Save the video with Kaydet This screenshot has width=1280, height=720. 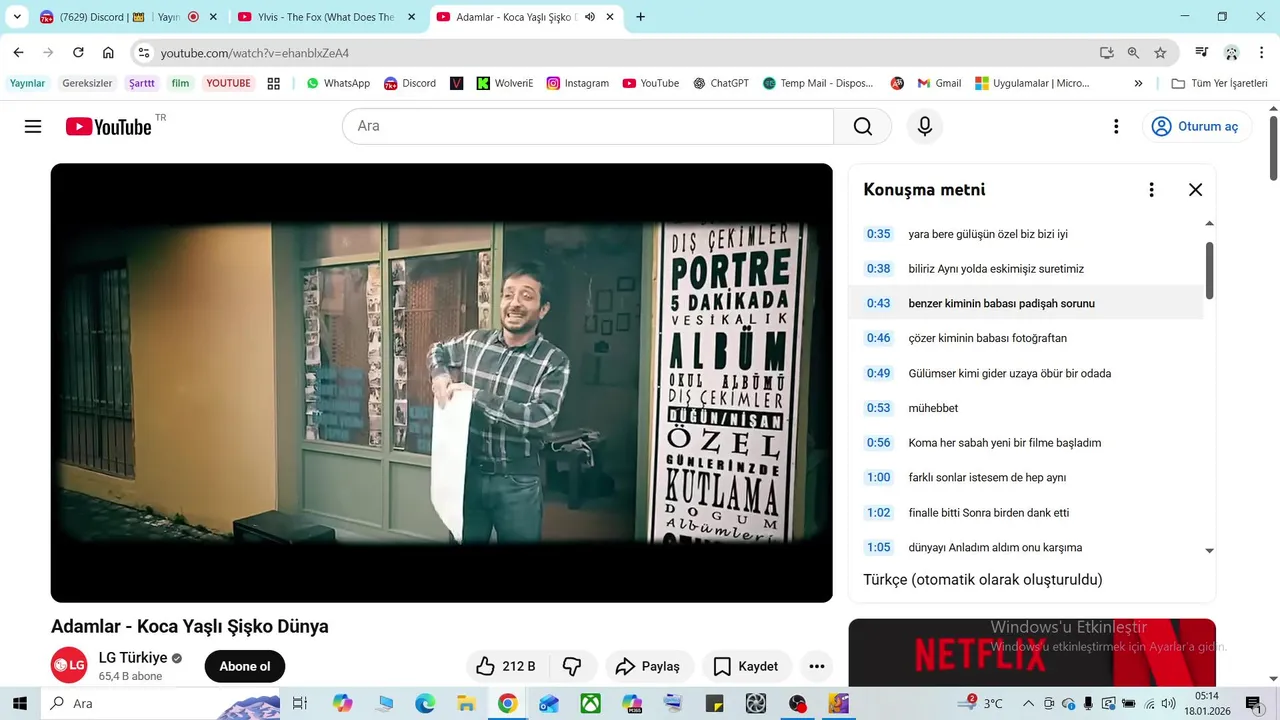click(x=747, y=666)
